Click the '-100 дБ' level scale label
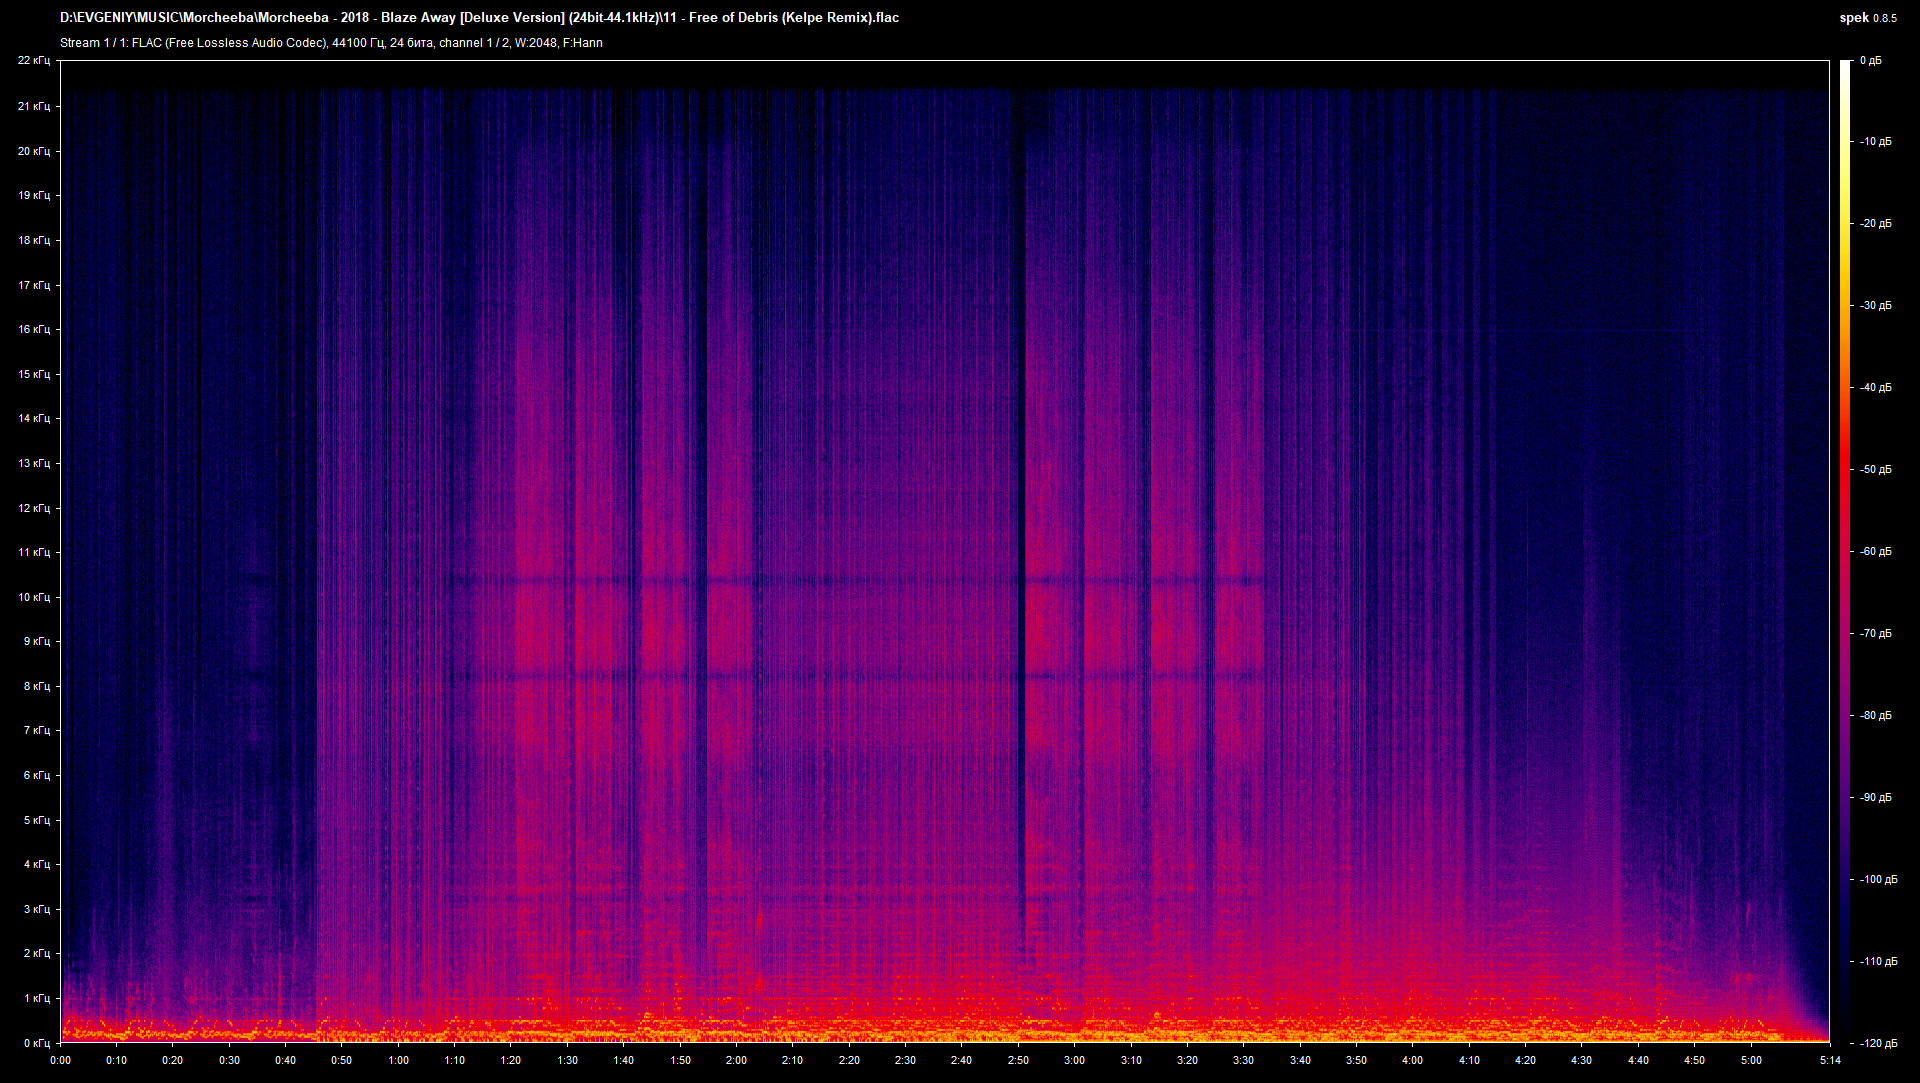Screen dimensions: 1920x1083 [1879, 880]
